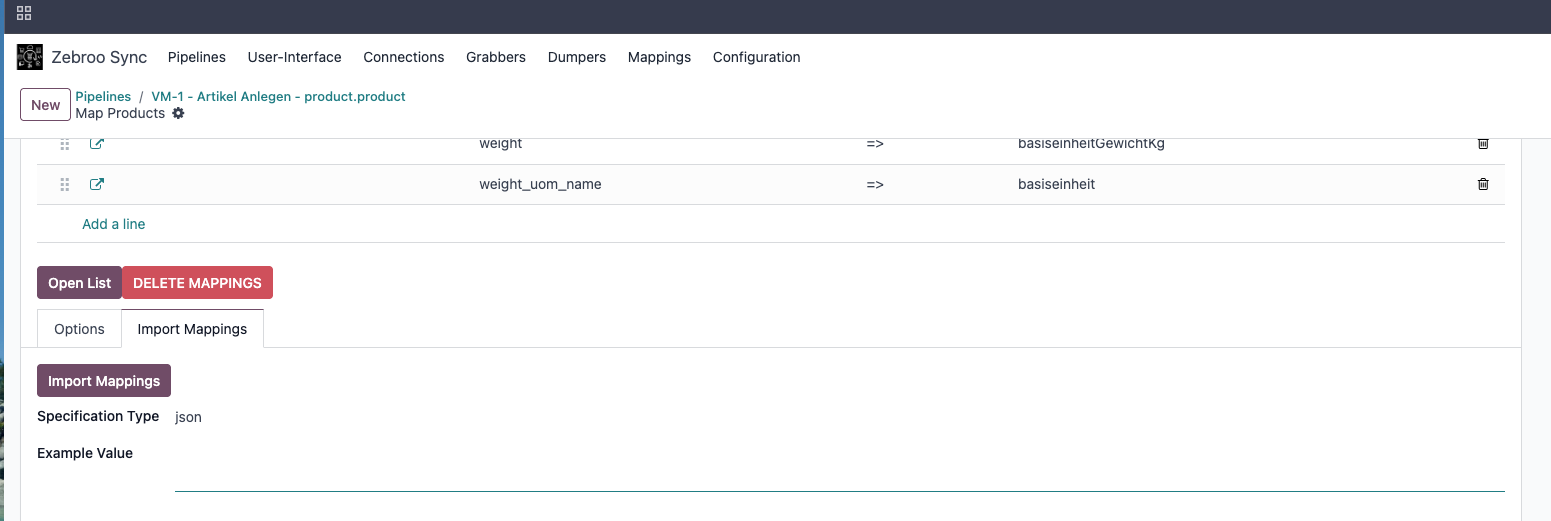Open the Connections menu
Image resolution: width=1551 pixels, height=521 pixels.
404,57
